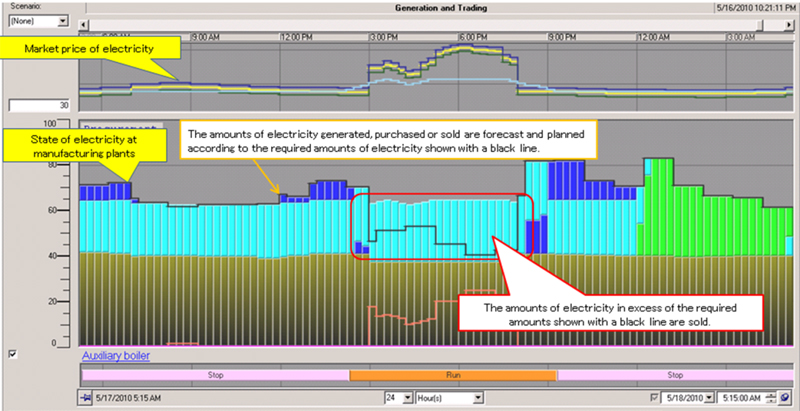The image size is (800, 411).
Task: Select the orange Run segment of boiler schedule
Action: 451,374
